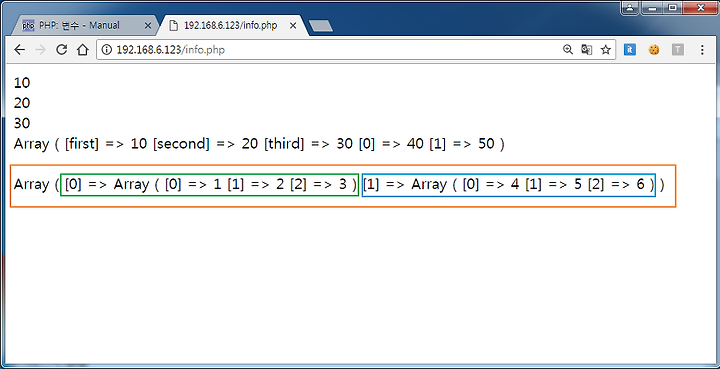Click the '[2] => 3' text
The width and height of the screenshot is (720, 369).
pos(318,184)
